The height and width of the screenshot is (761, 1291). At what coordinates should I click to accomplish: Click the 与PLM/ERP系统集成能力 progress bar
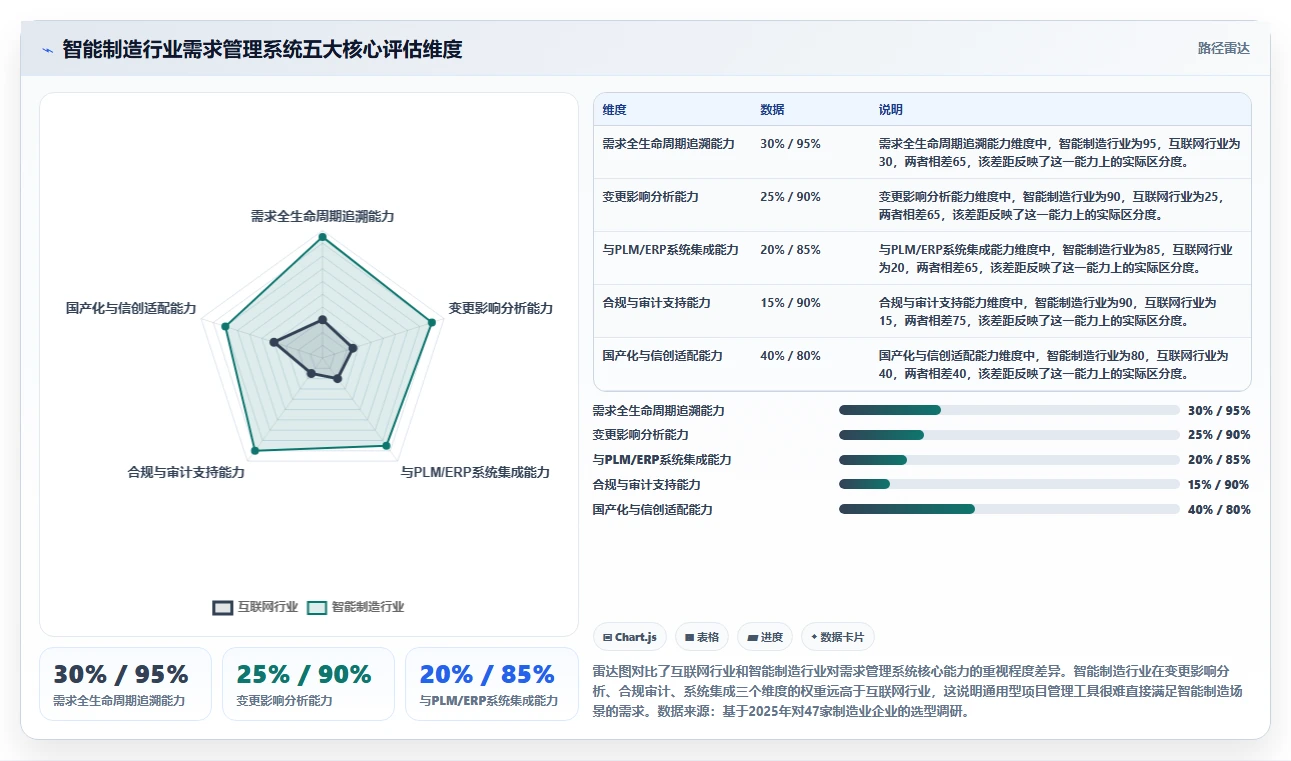(1009, 460)
